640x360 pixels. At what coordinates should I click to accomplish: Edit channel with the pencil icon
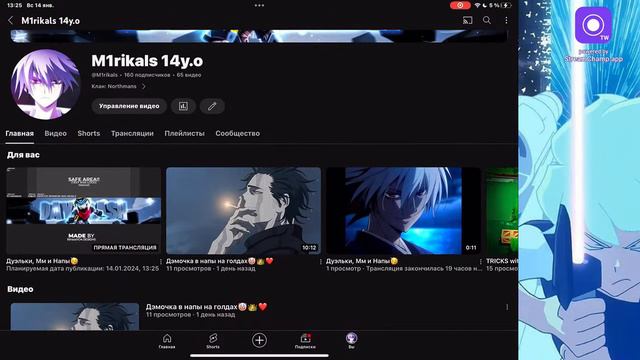[x=212, y=106]
